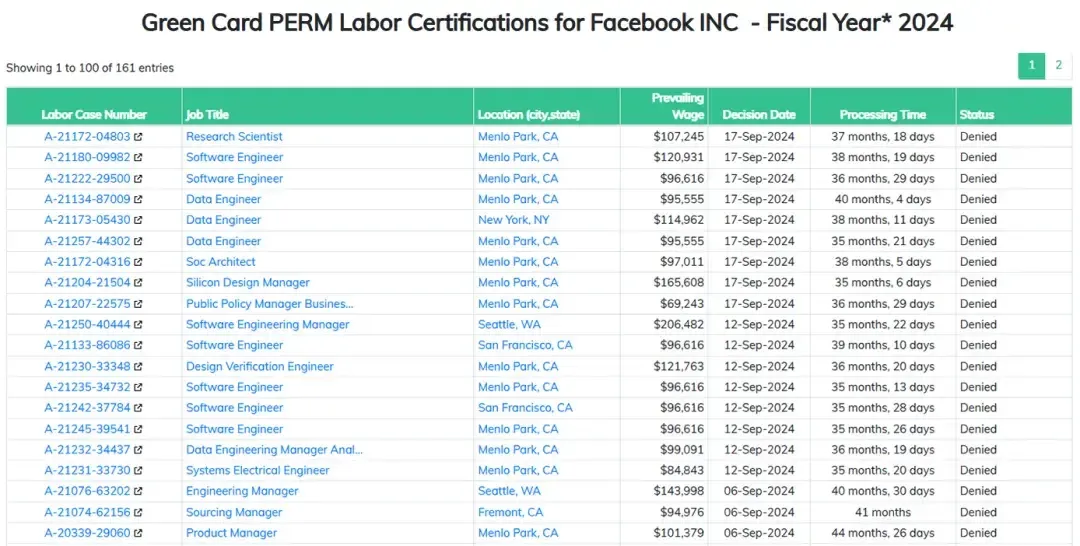Select current pagination page 1
The width and height of the screenshot is (1080, 546).
click(x=1032, y=66)
